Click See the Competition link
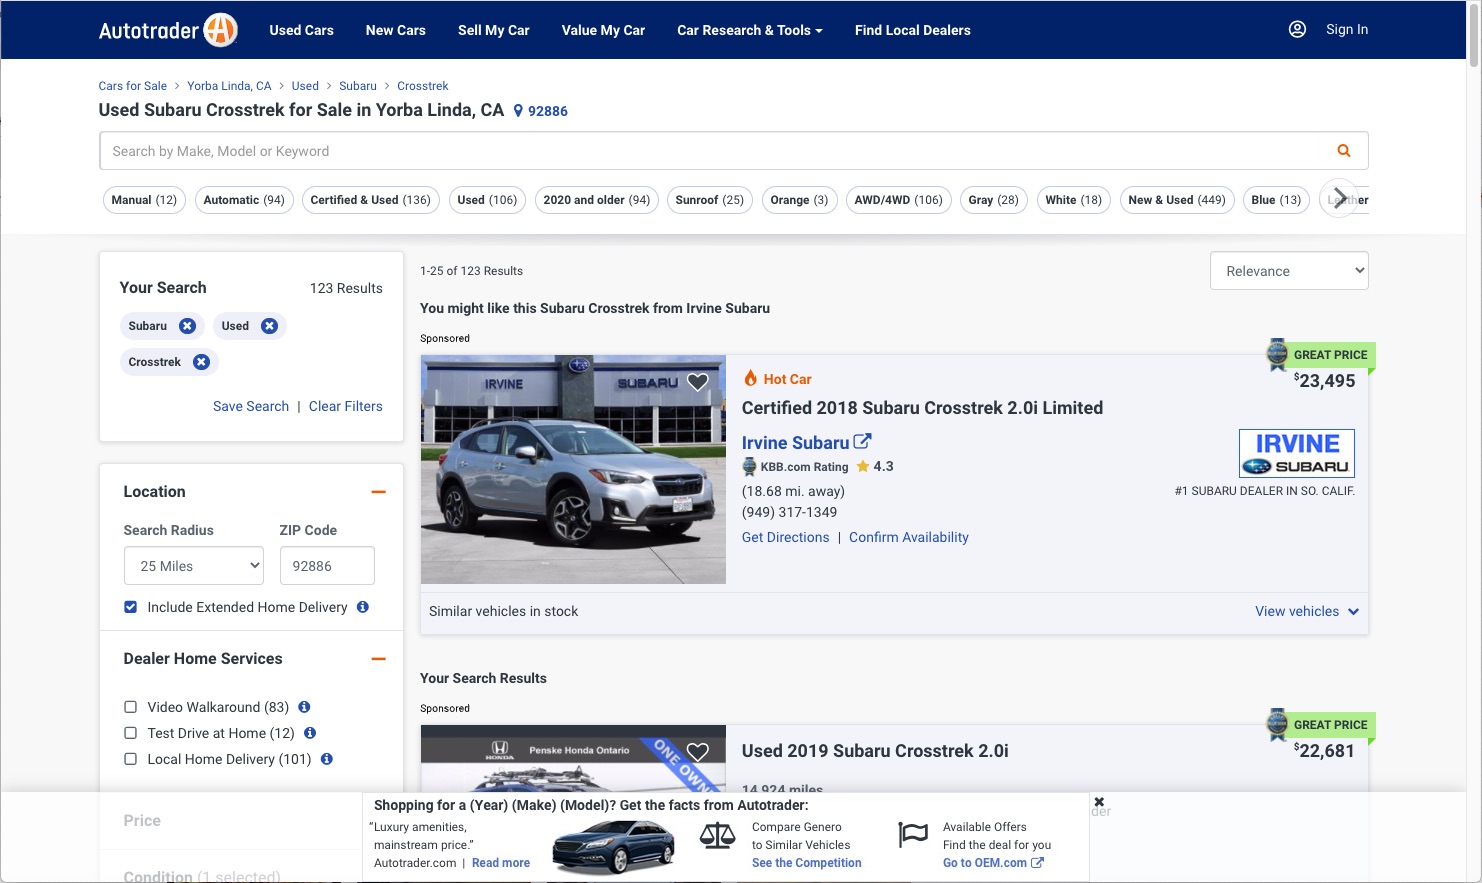This screenshot has width=1482, height=883. (x=806, y=863)
